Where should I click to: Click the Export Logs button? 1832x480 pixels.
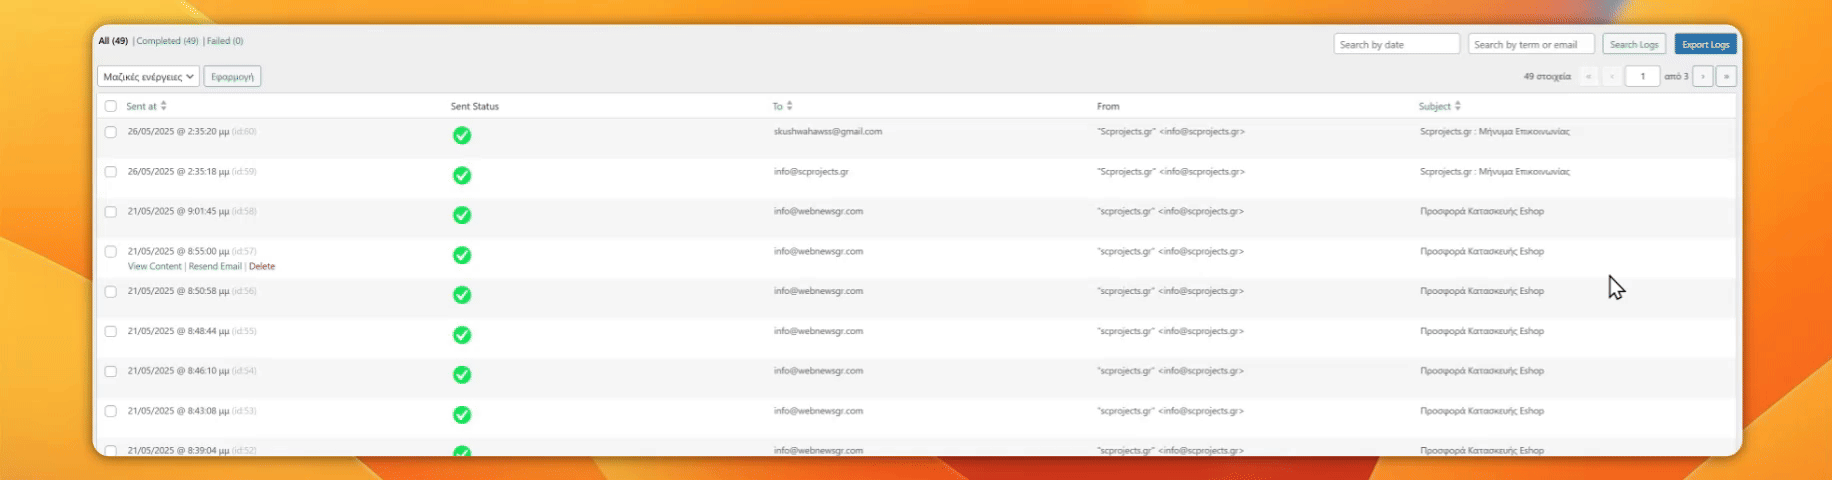1705,44
